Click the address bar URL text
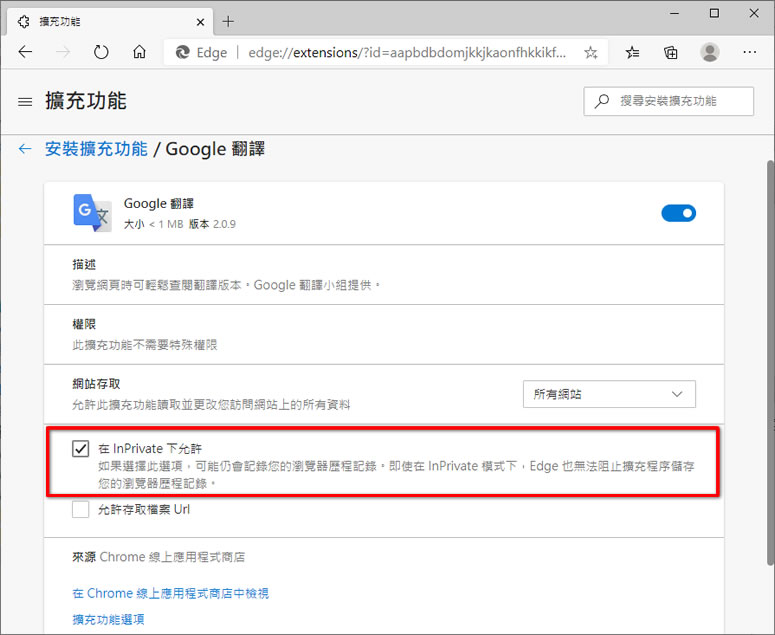 [x=407, y=52]
